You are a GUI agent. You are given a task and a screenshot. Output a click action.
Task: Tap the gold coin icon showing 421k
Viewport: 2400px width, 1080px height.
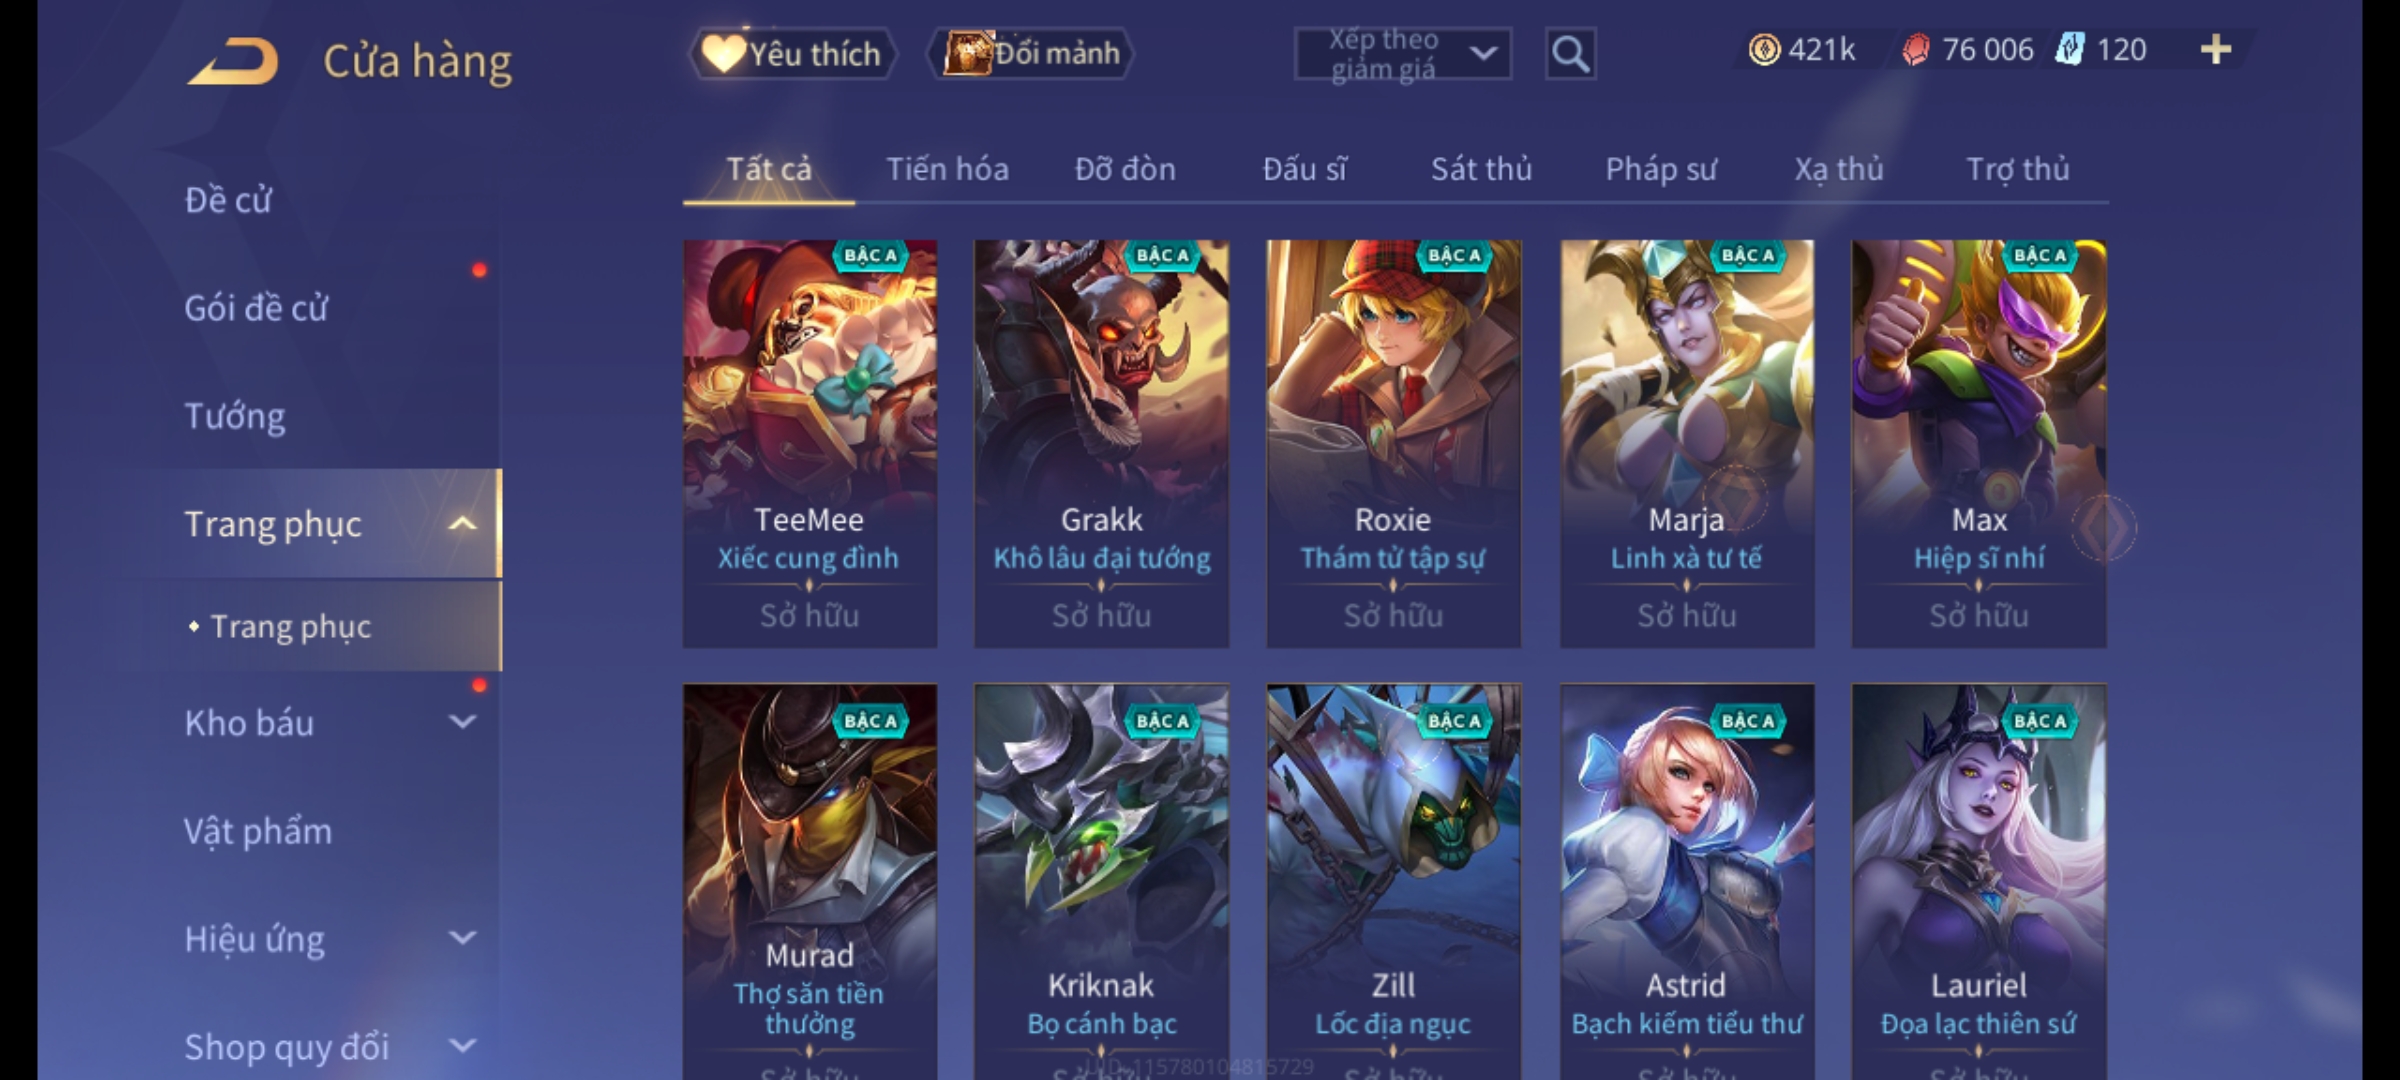point(1764,49)
